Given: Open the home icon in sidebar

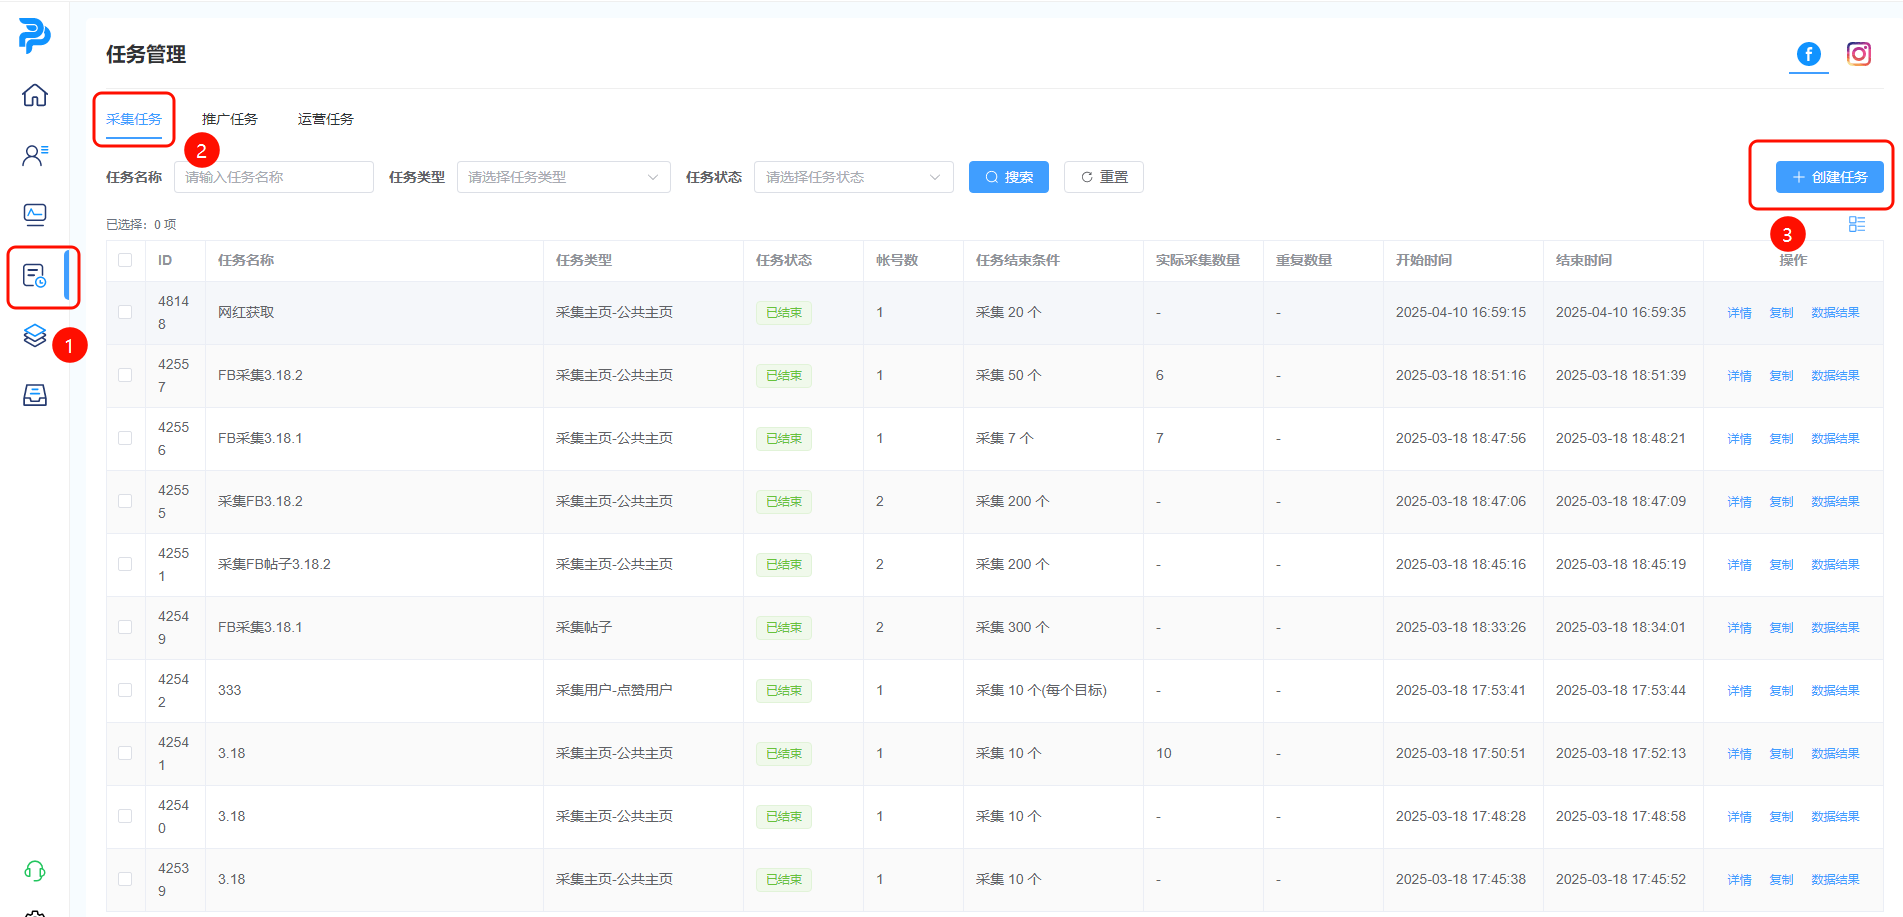Looking at the screenshot, I should click(x=35, y=95).
